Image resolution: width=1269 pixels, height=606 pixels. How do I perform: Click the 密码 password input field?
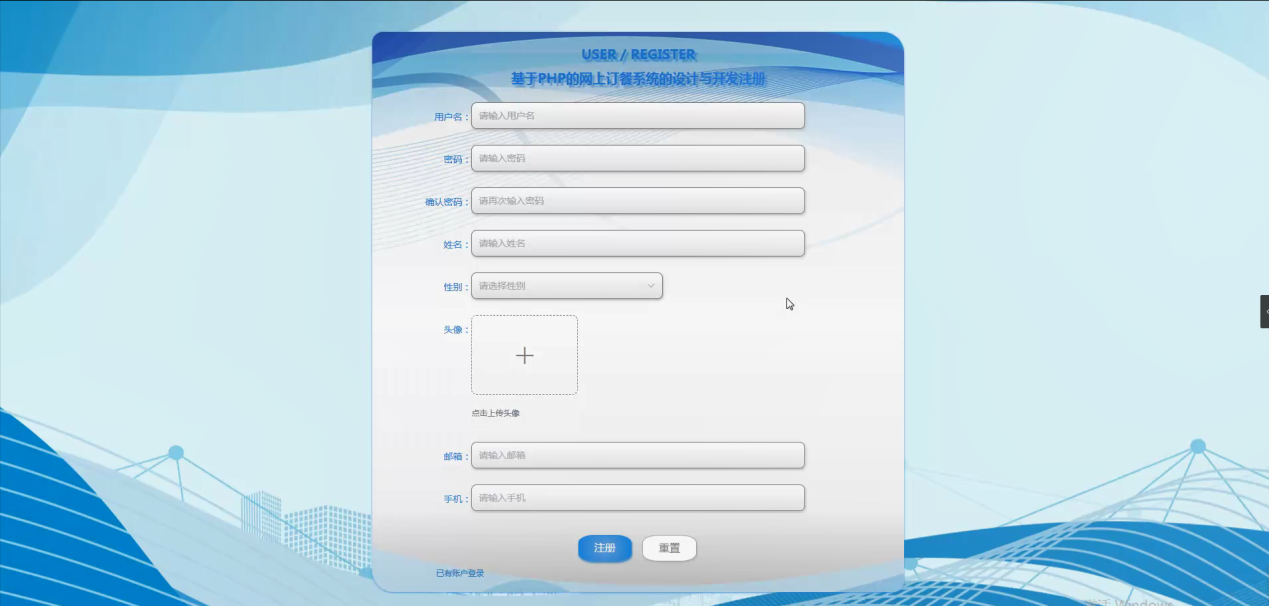click(x=637, y=158)
